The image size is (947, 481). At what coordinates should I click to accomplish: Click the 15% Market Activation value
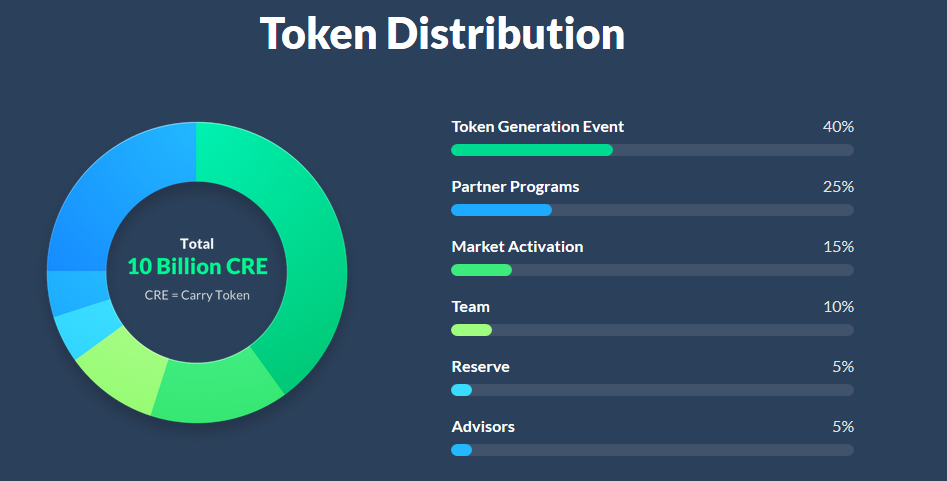click(x=838, y=247)
